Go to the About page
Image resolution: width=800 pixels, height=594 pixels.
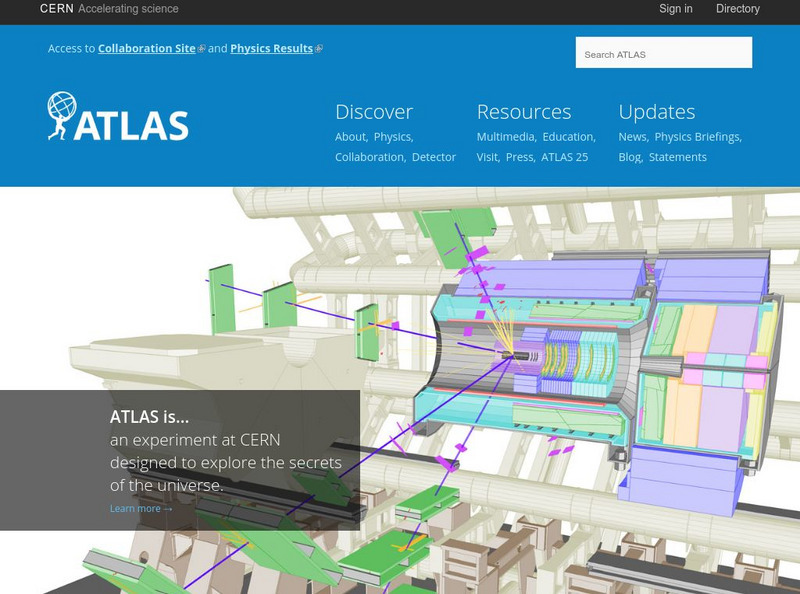[350, 137]
